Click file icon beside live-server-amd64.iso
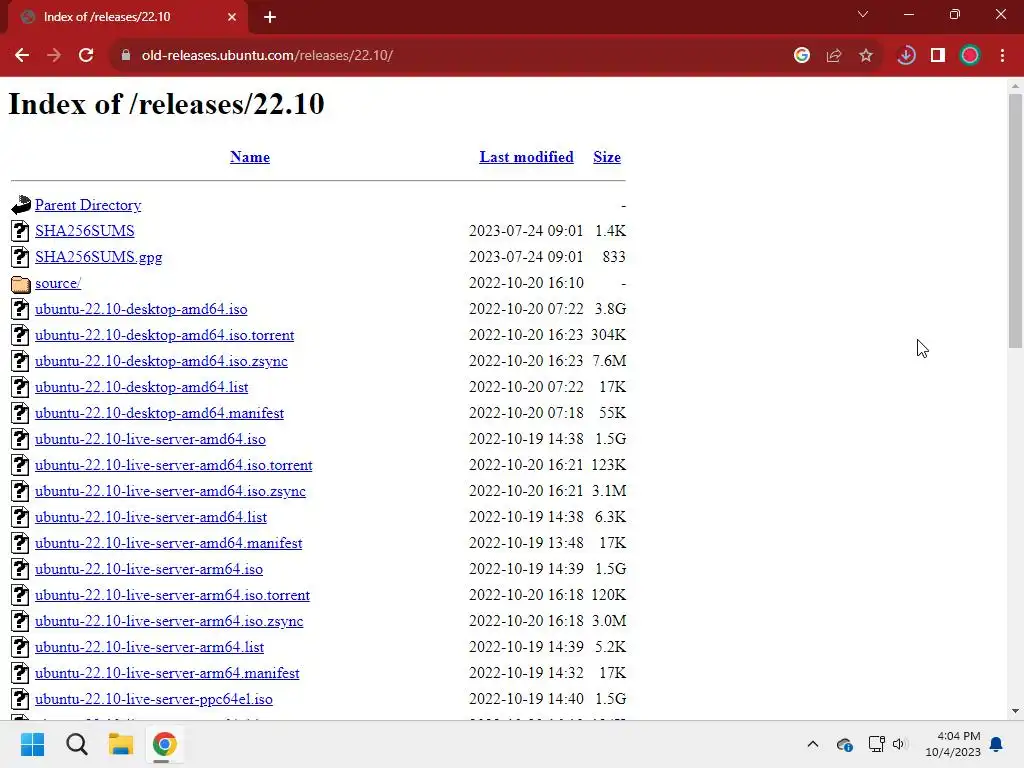The height and width of the screenshot is (768, 1024). [x=20, y=440]
